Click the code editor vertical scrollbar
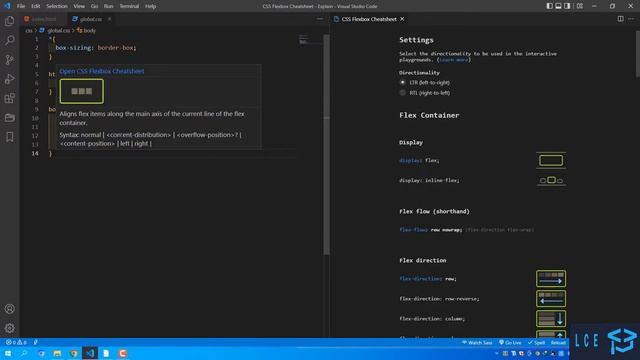Viewport: 640px width, 360px height. pyautogui.click(x=326, y=145)
